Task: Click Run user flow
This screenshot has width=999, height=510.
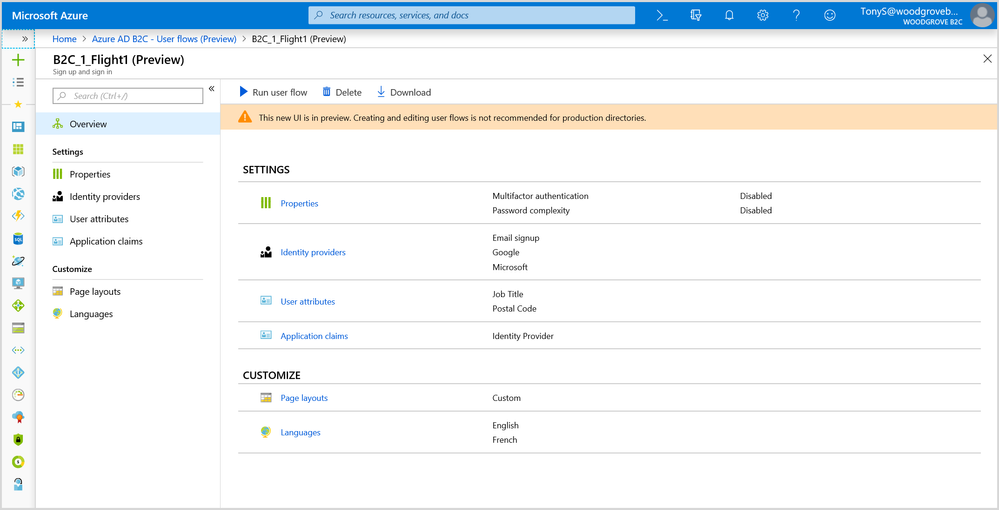Action: pyautogui.click(x=273, y=92)
